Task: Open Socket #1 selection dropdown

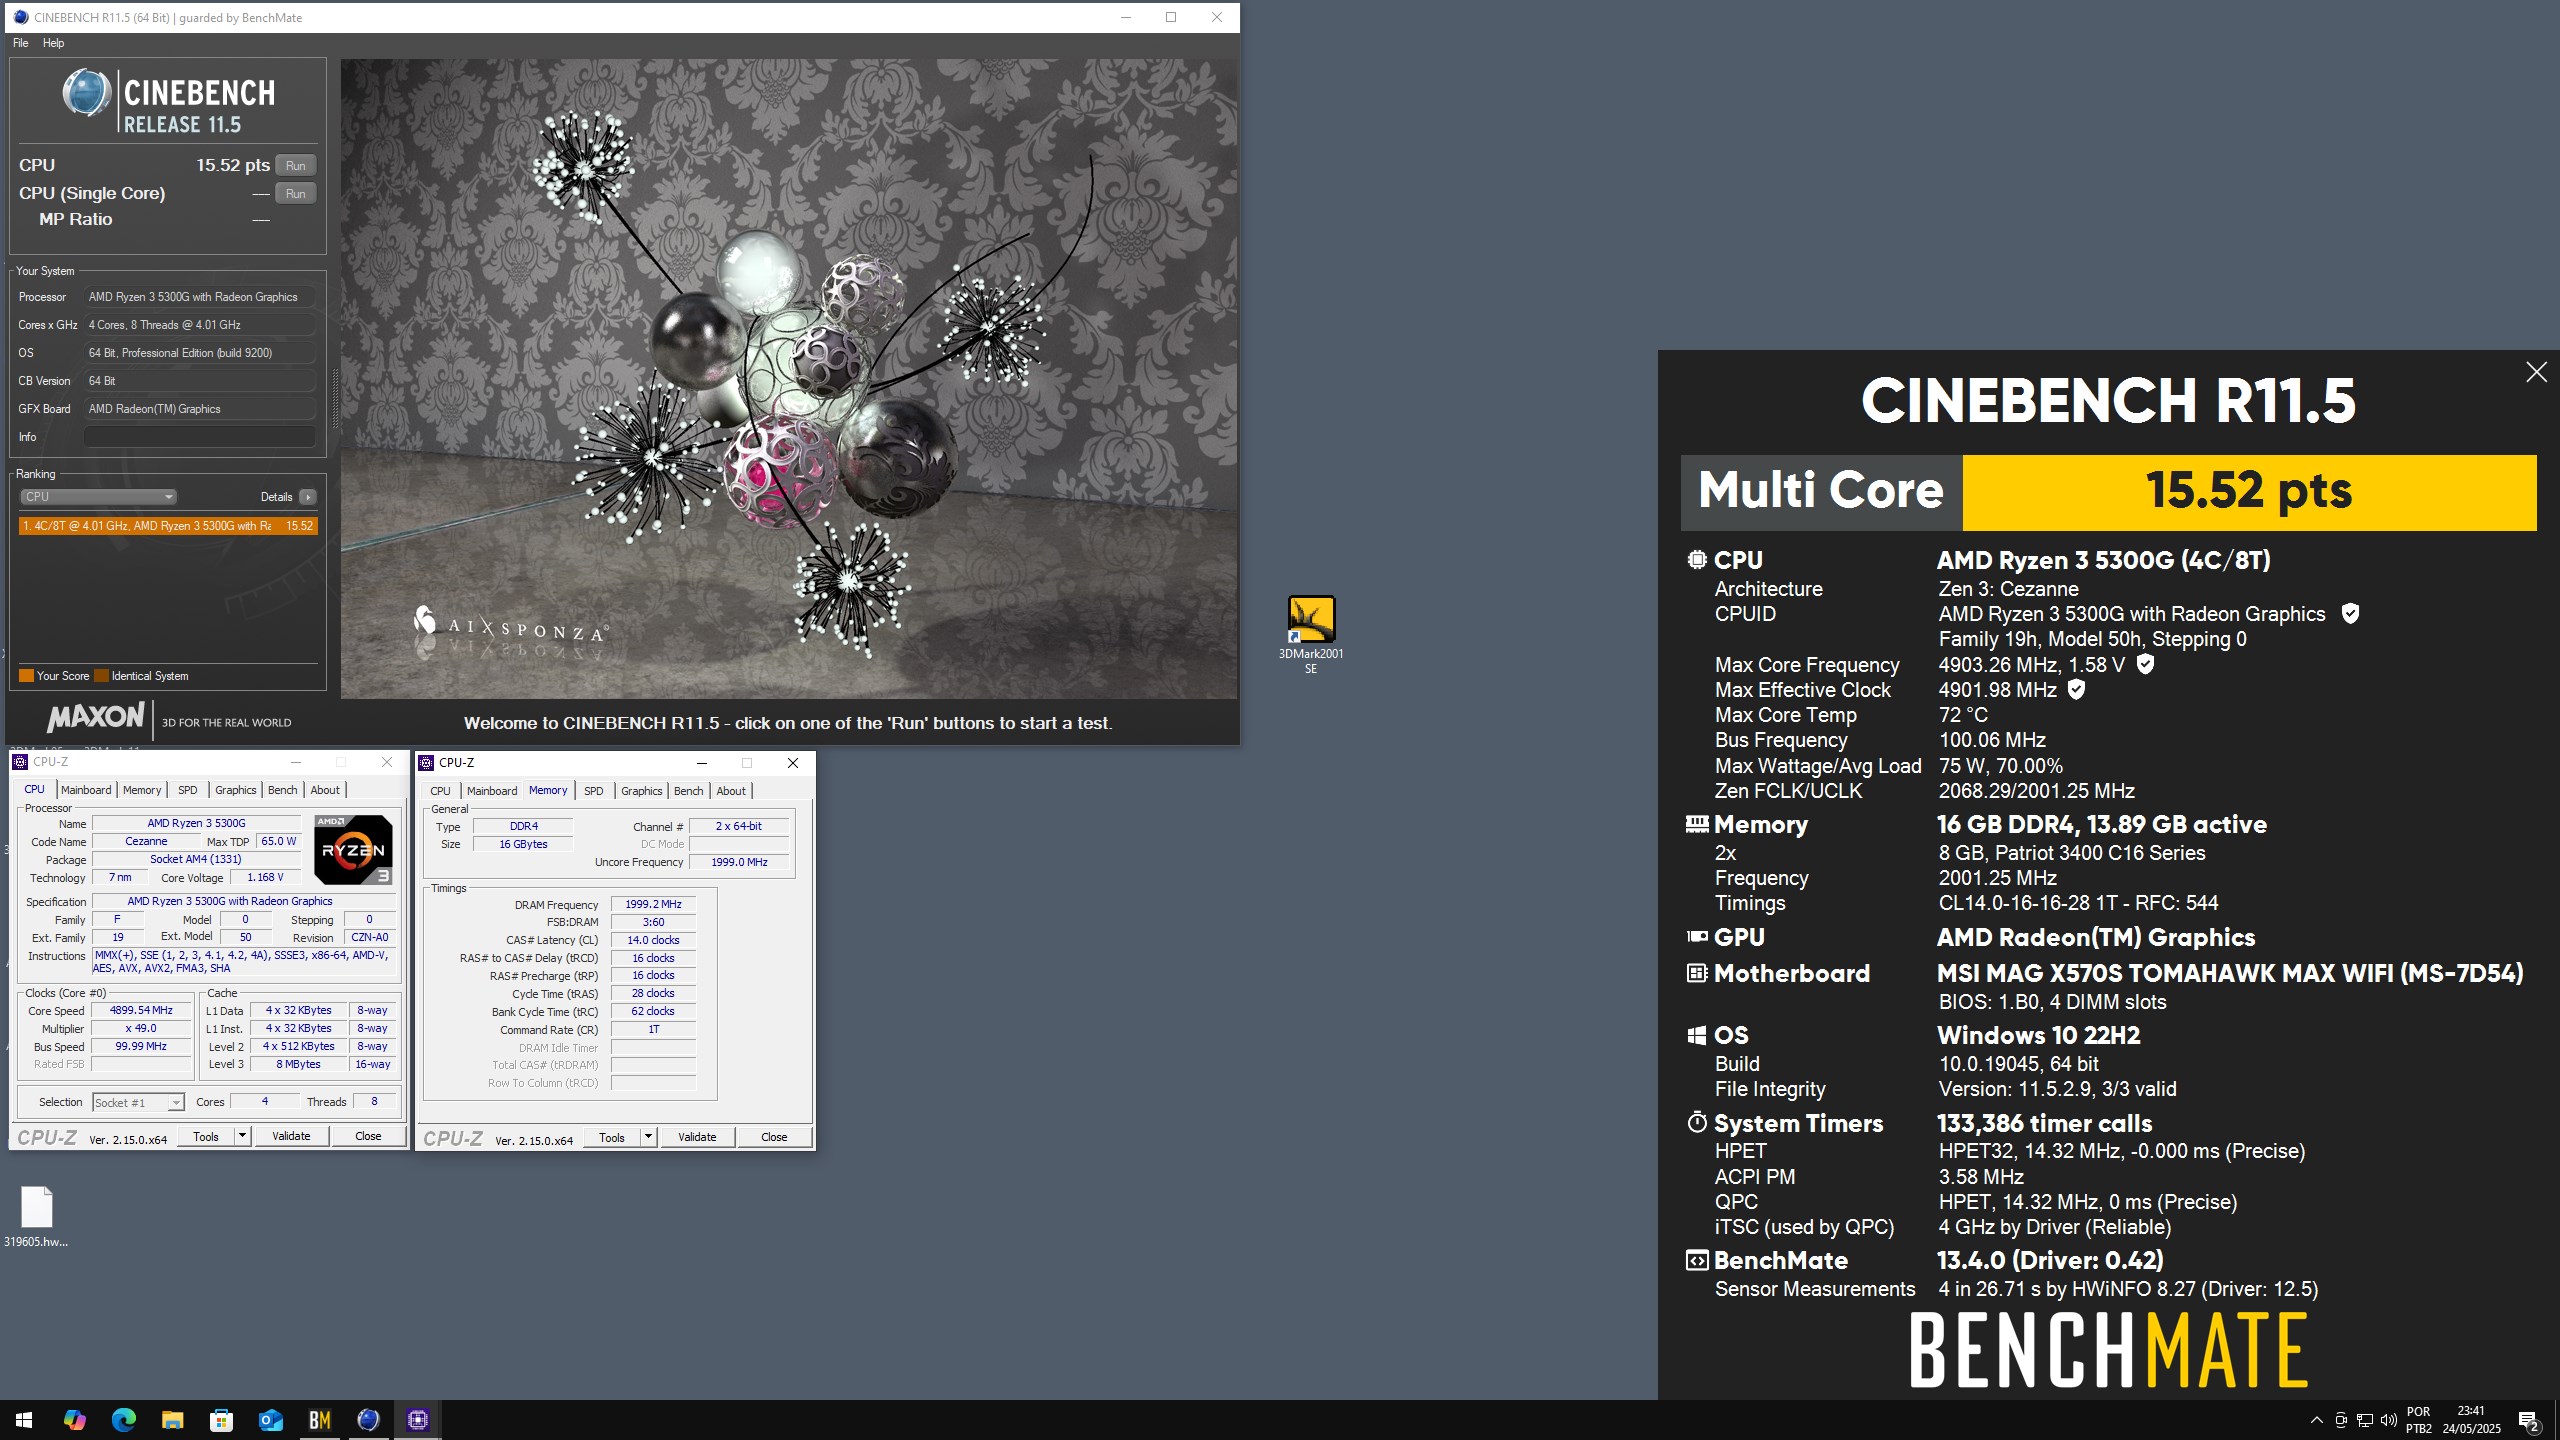Action: click(139, 1102)
